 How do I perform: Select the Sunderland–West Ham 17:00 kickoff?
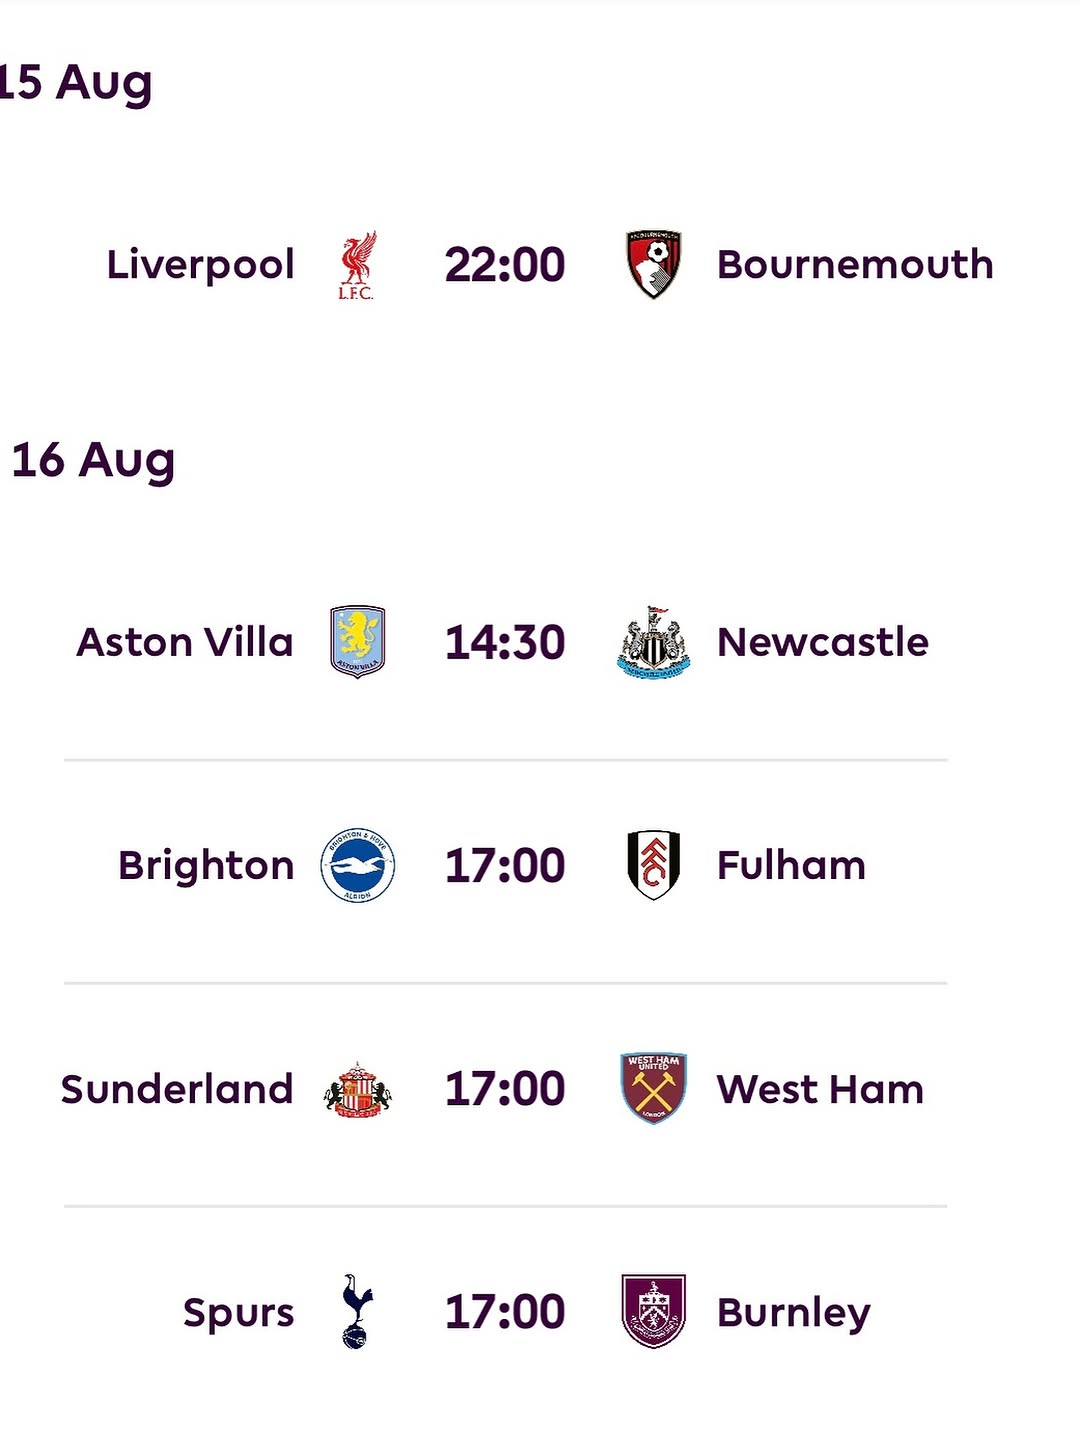coord(505,1089)
